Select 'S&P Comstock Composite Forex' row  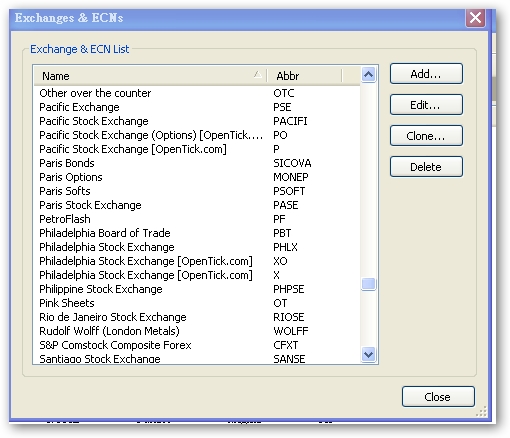coord(197,345)
